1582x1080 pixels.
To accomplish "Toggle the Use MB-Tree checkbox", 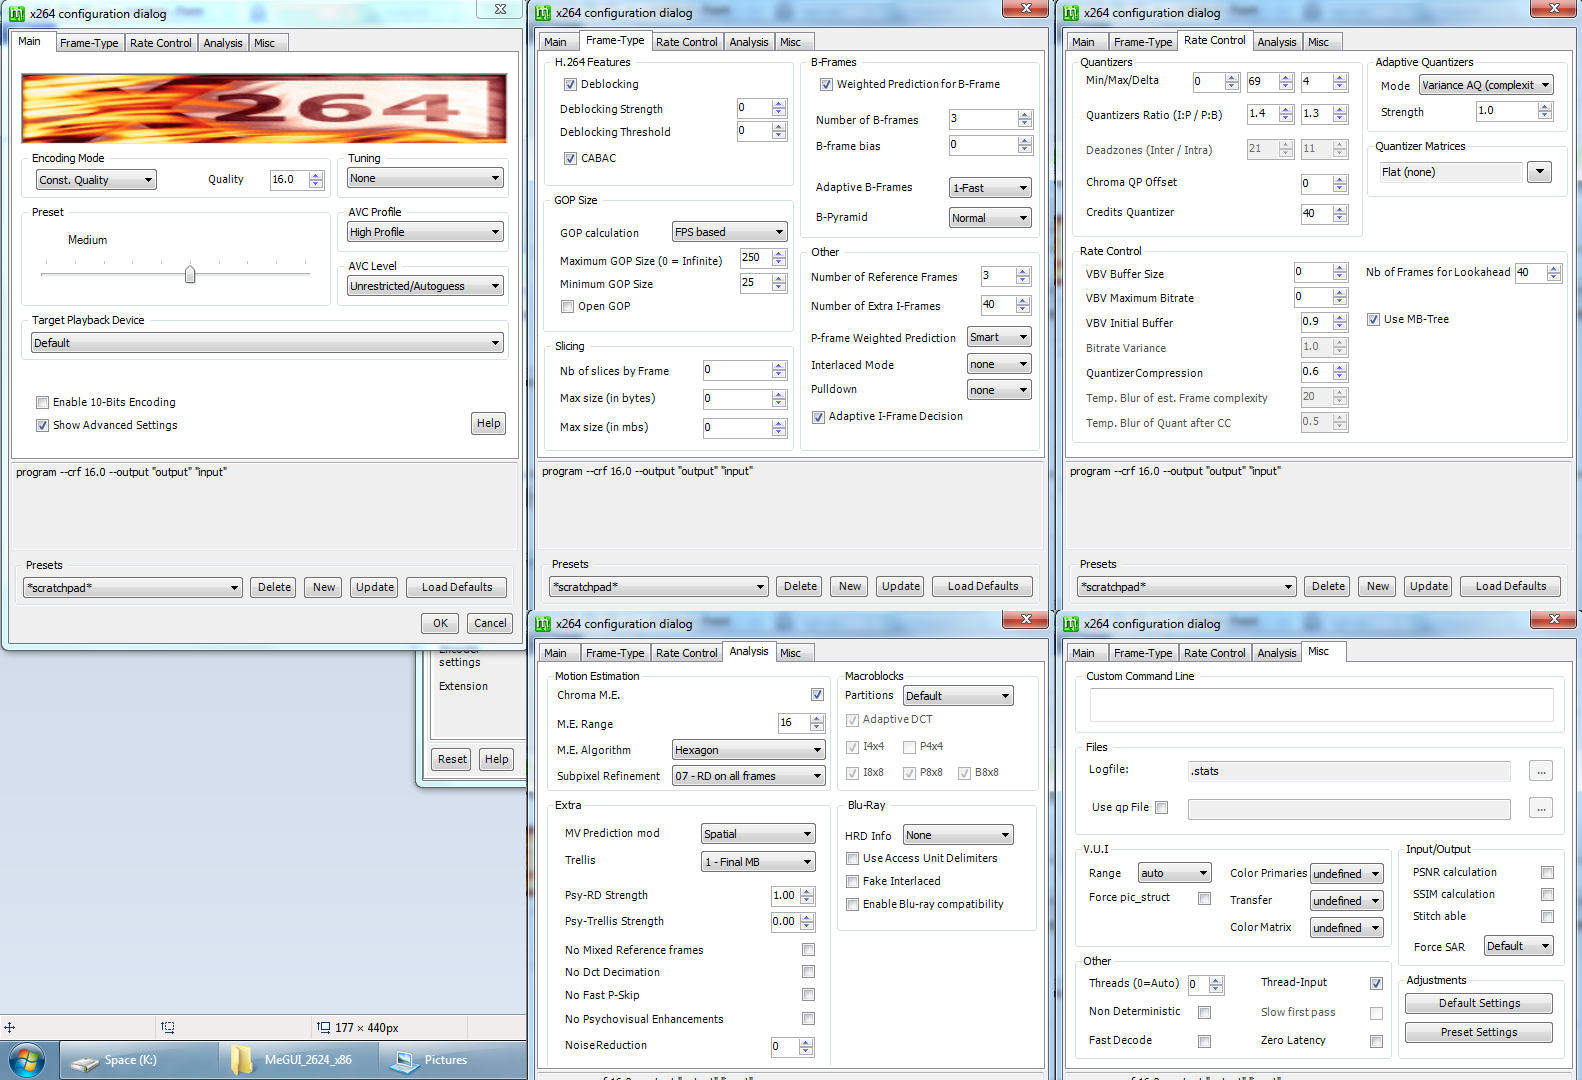I will pyautogui.click(x=1373, y=320).
